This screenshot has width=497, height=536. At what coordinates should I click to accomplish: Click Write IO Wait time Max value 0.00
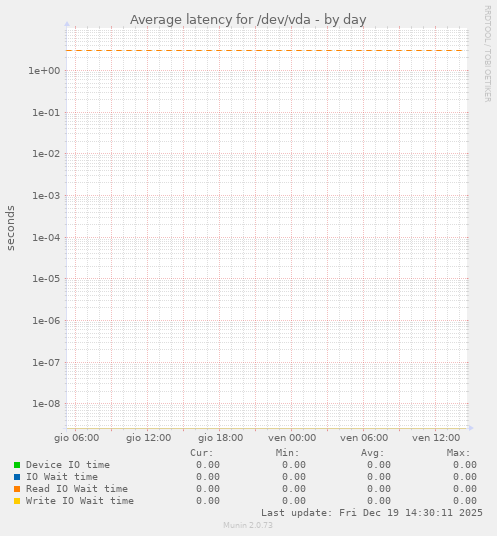[465, 501]
